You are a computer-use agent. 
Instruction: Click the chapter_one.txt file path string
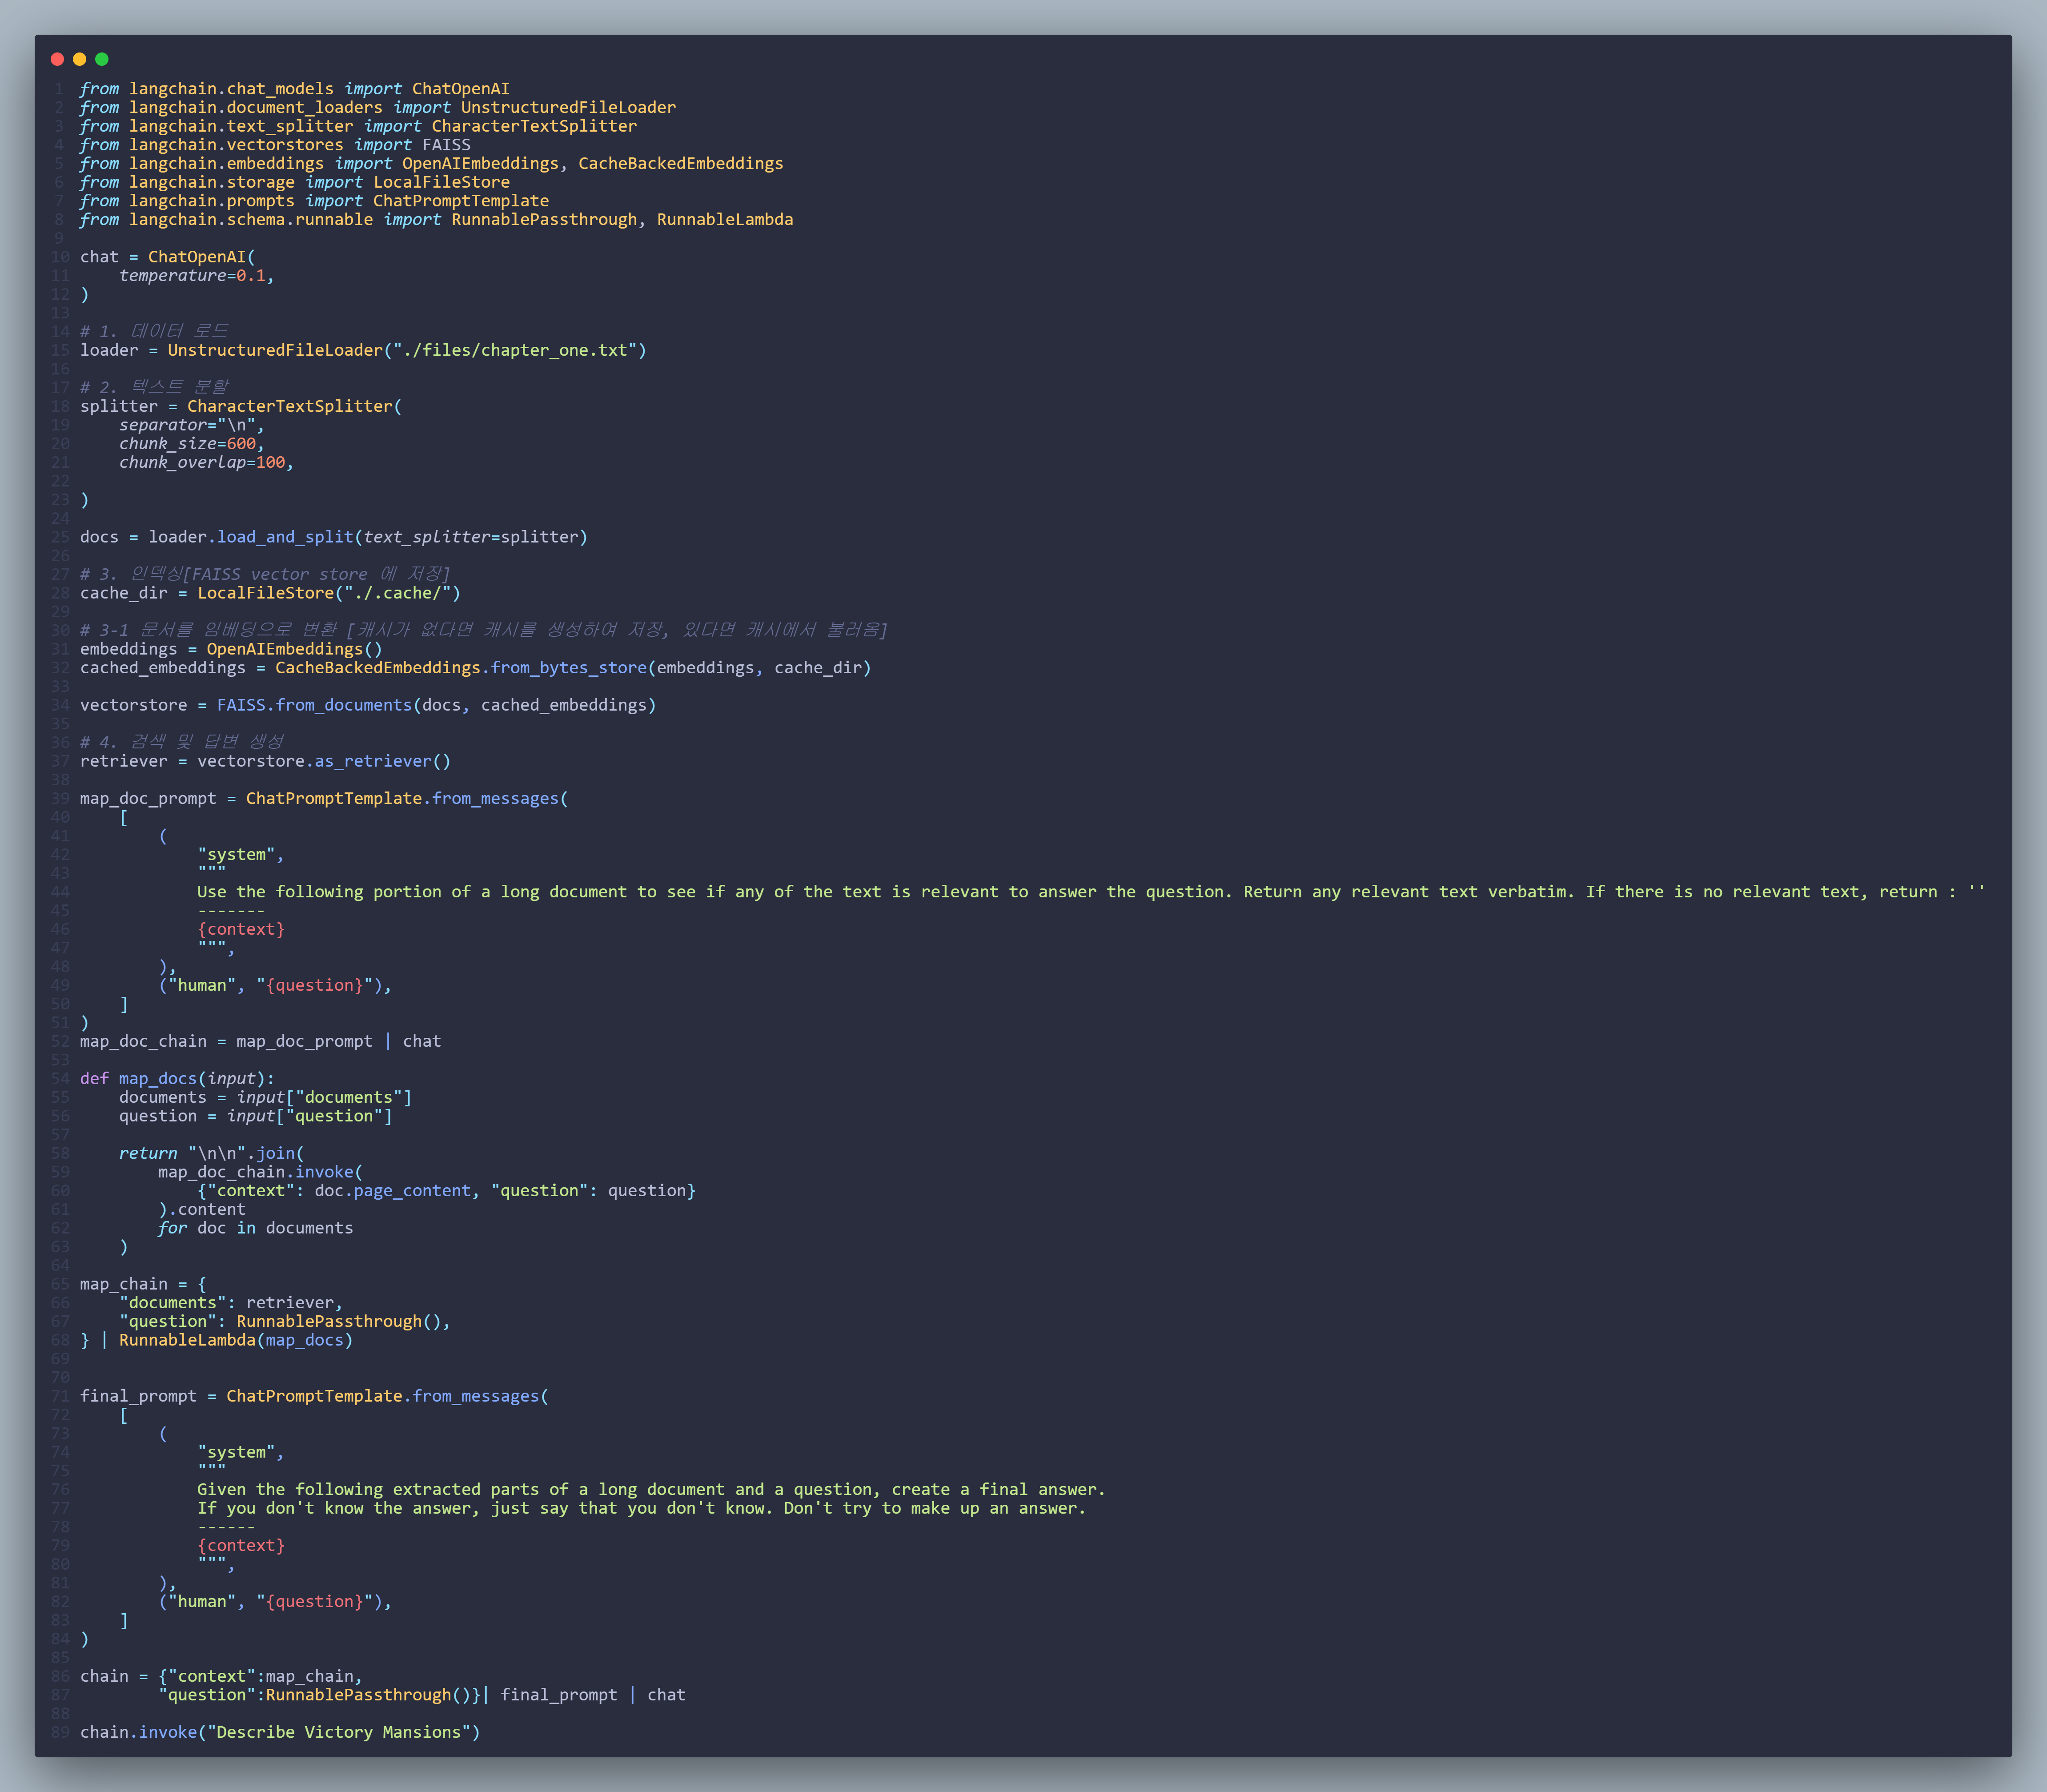(514, 350)
